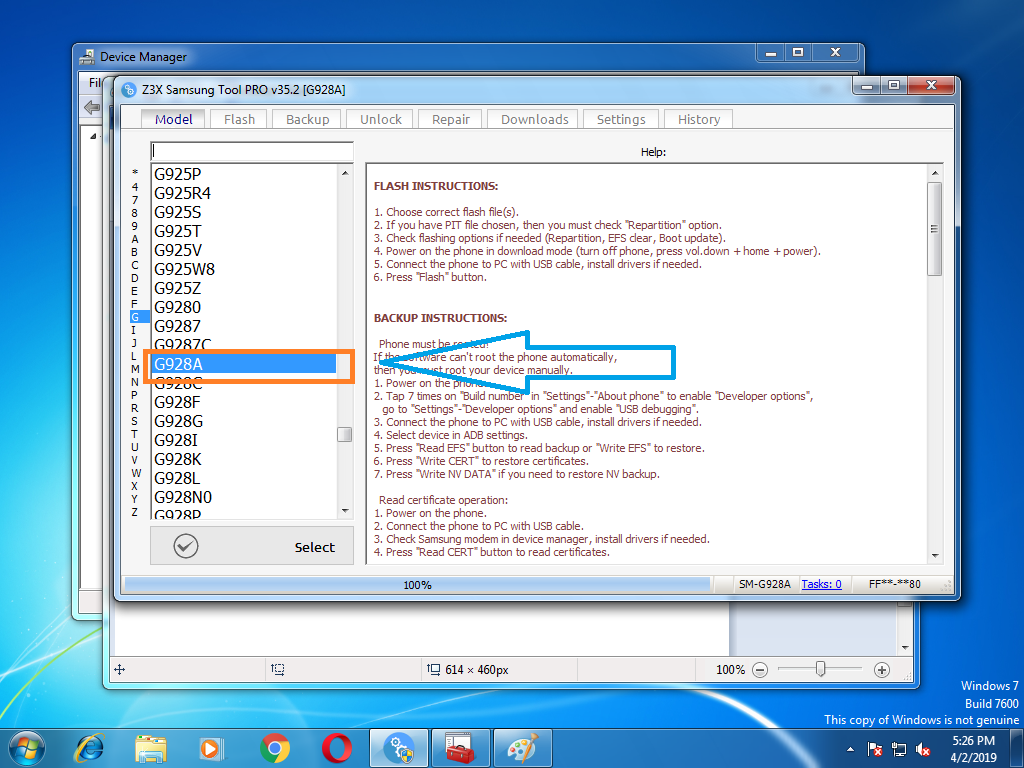
Task: Click the Help panel scrollbar thumb
Action: coord(935,229)
